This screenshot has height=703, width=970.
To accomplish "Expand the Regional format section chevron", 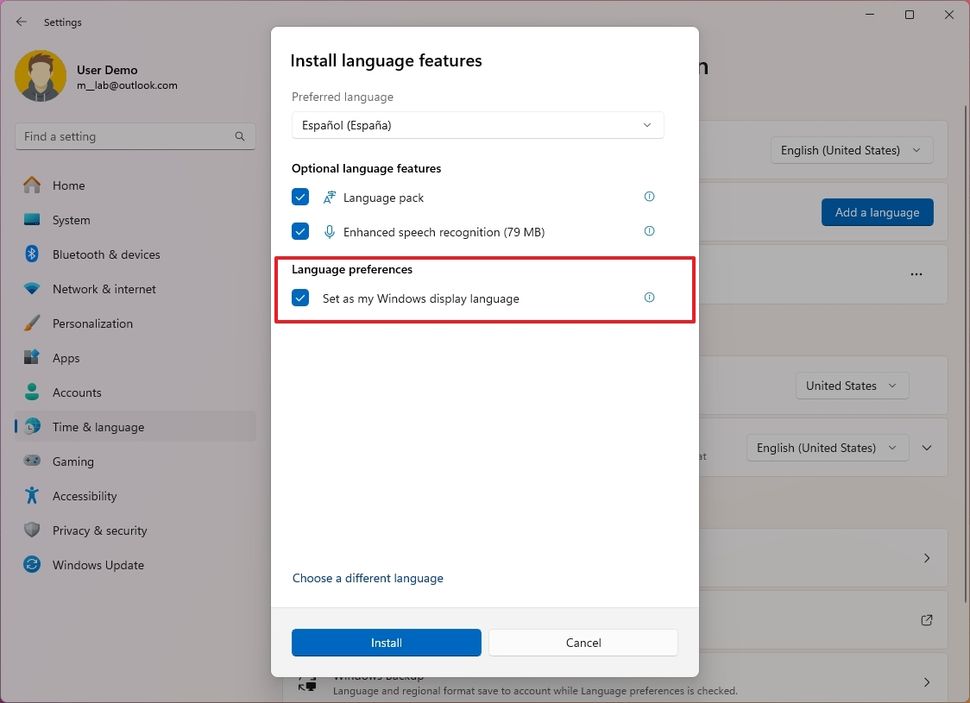I will click(926, 447).
